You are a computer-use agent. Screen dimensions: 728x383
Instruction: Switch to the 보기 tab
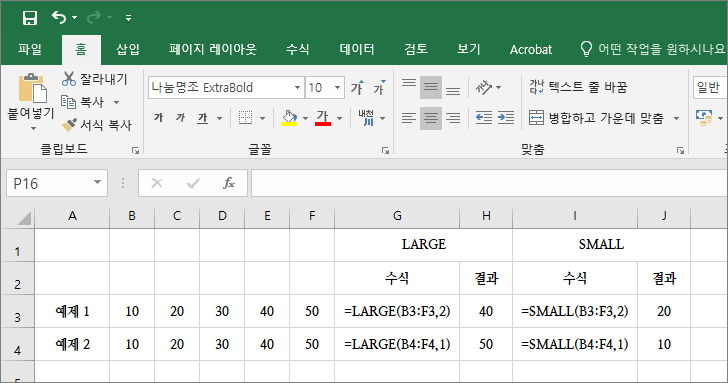click(468, 49)
